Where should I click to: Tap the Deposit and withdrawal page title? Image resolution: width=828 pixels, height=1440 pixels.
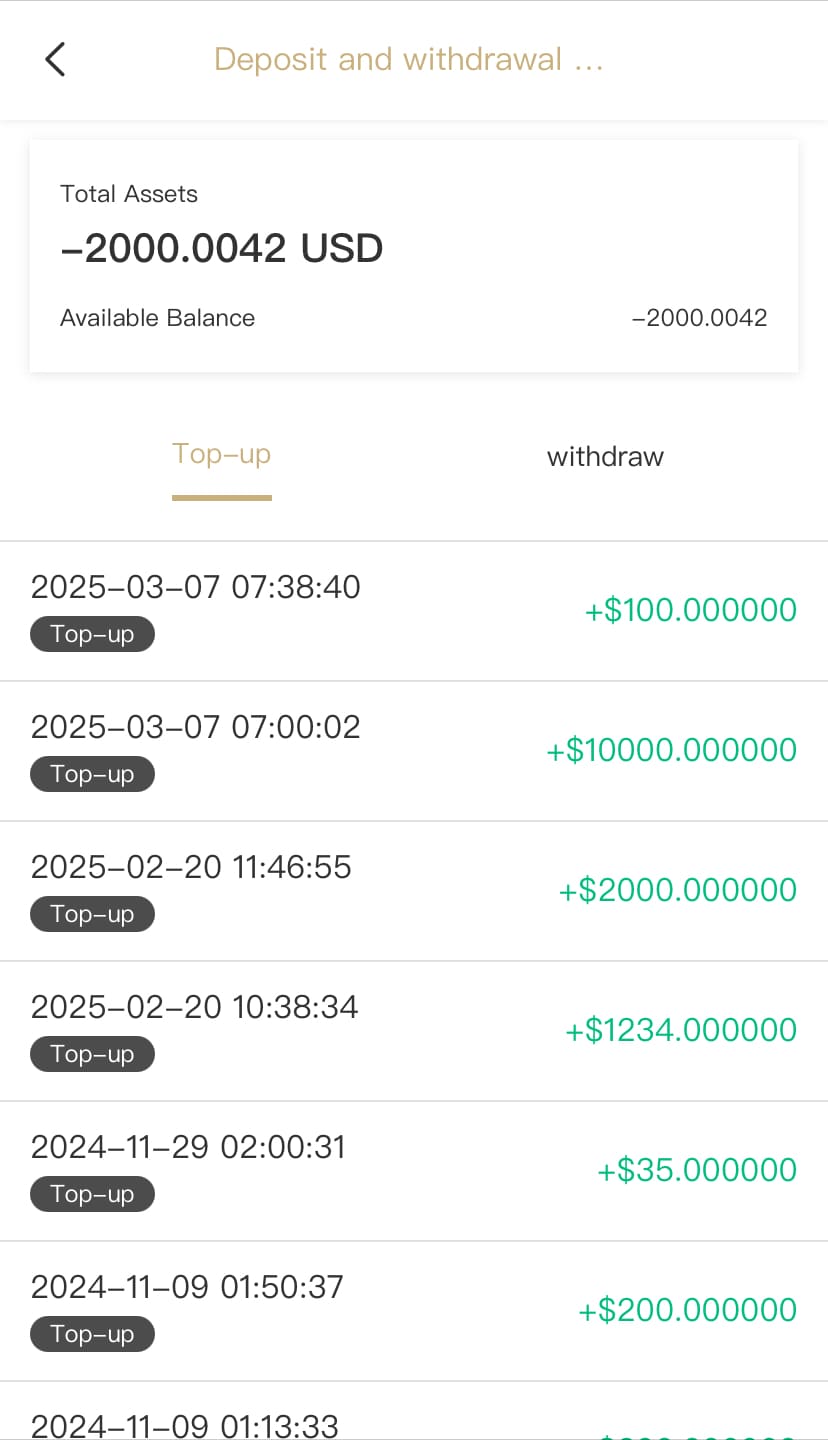(408, 59)
